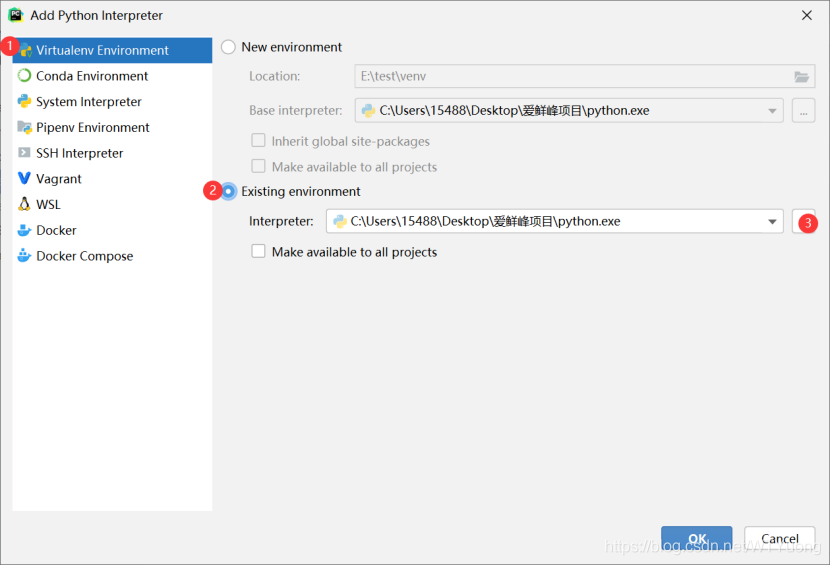Click the SSH Interpreter terminal icon

click(24, 153)
